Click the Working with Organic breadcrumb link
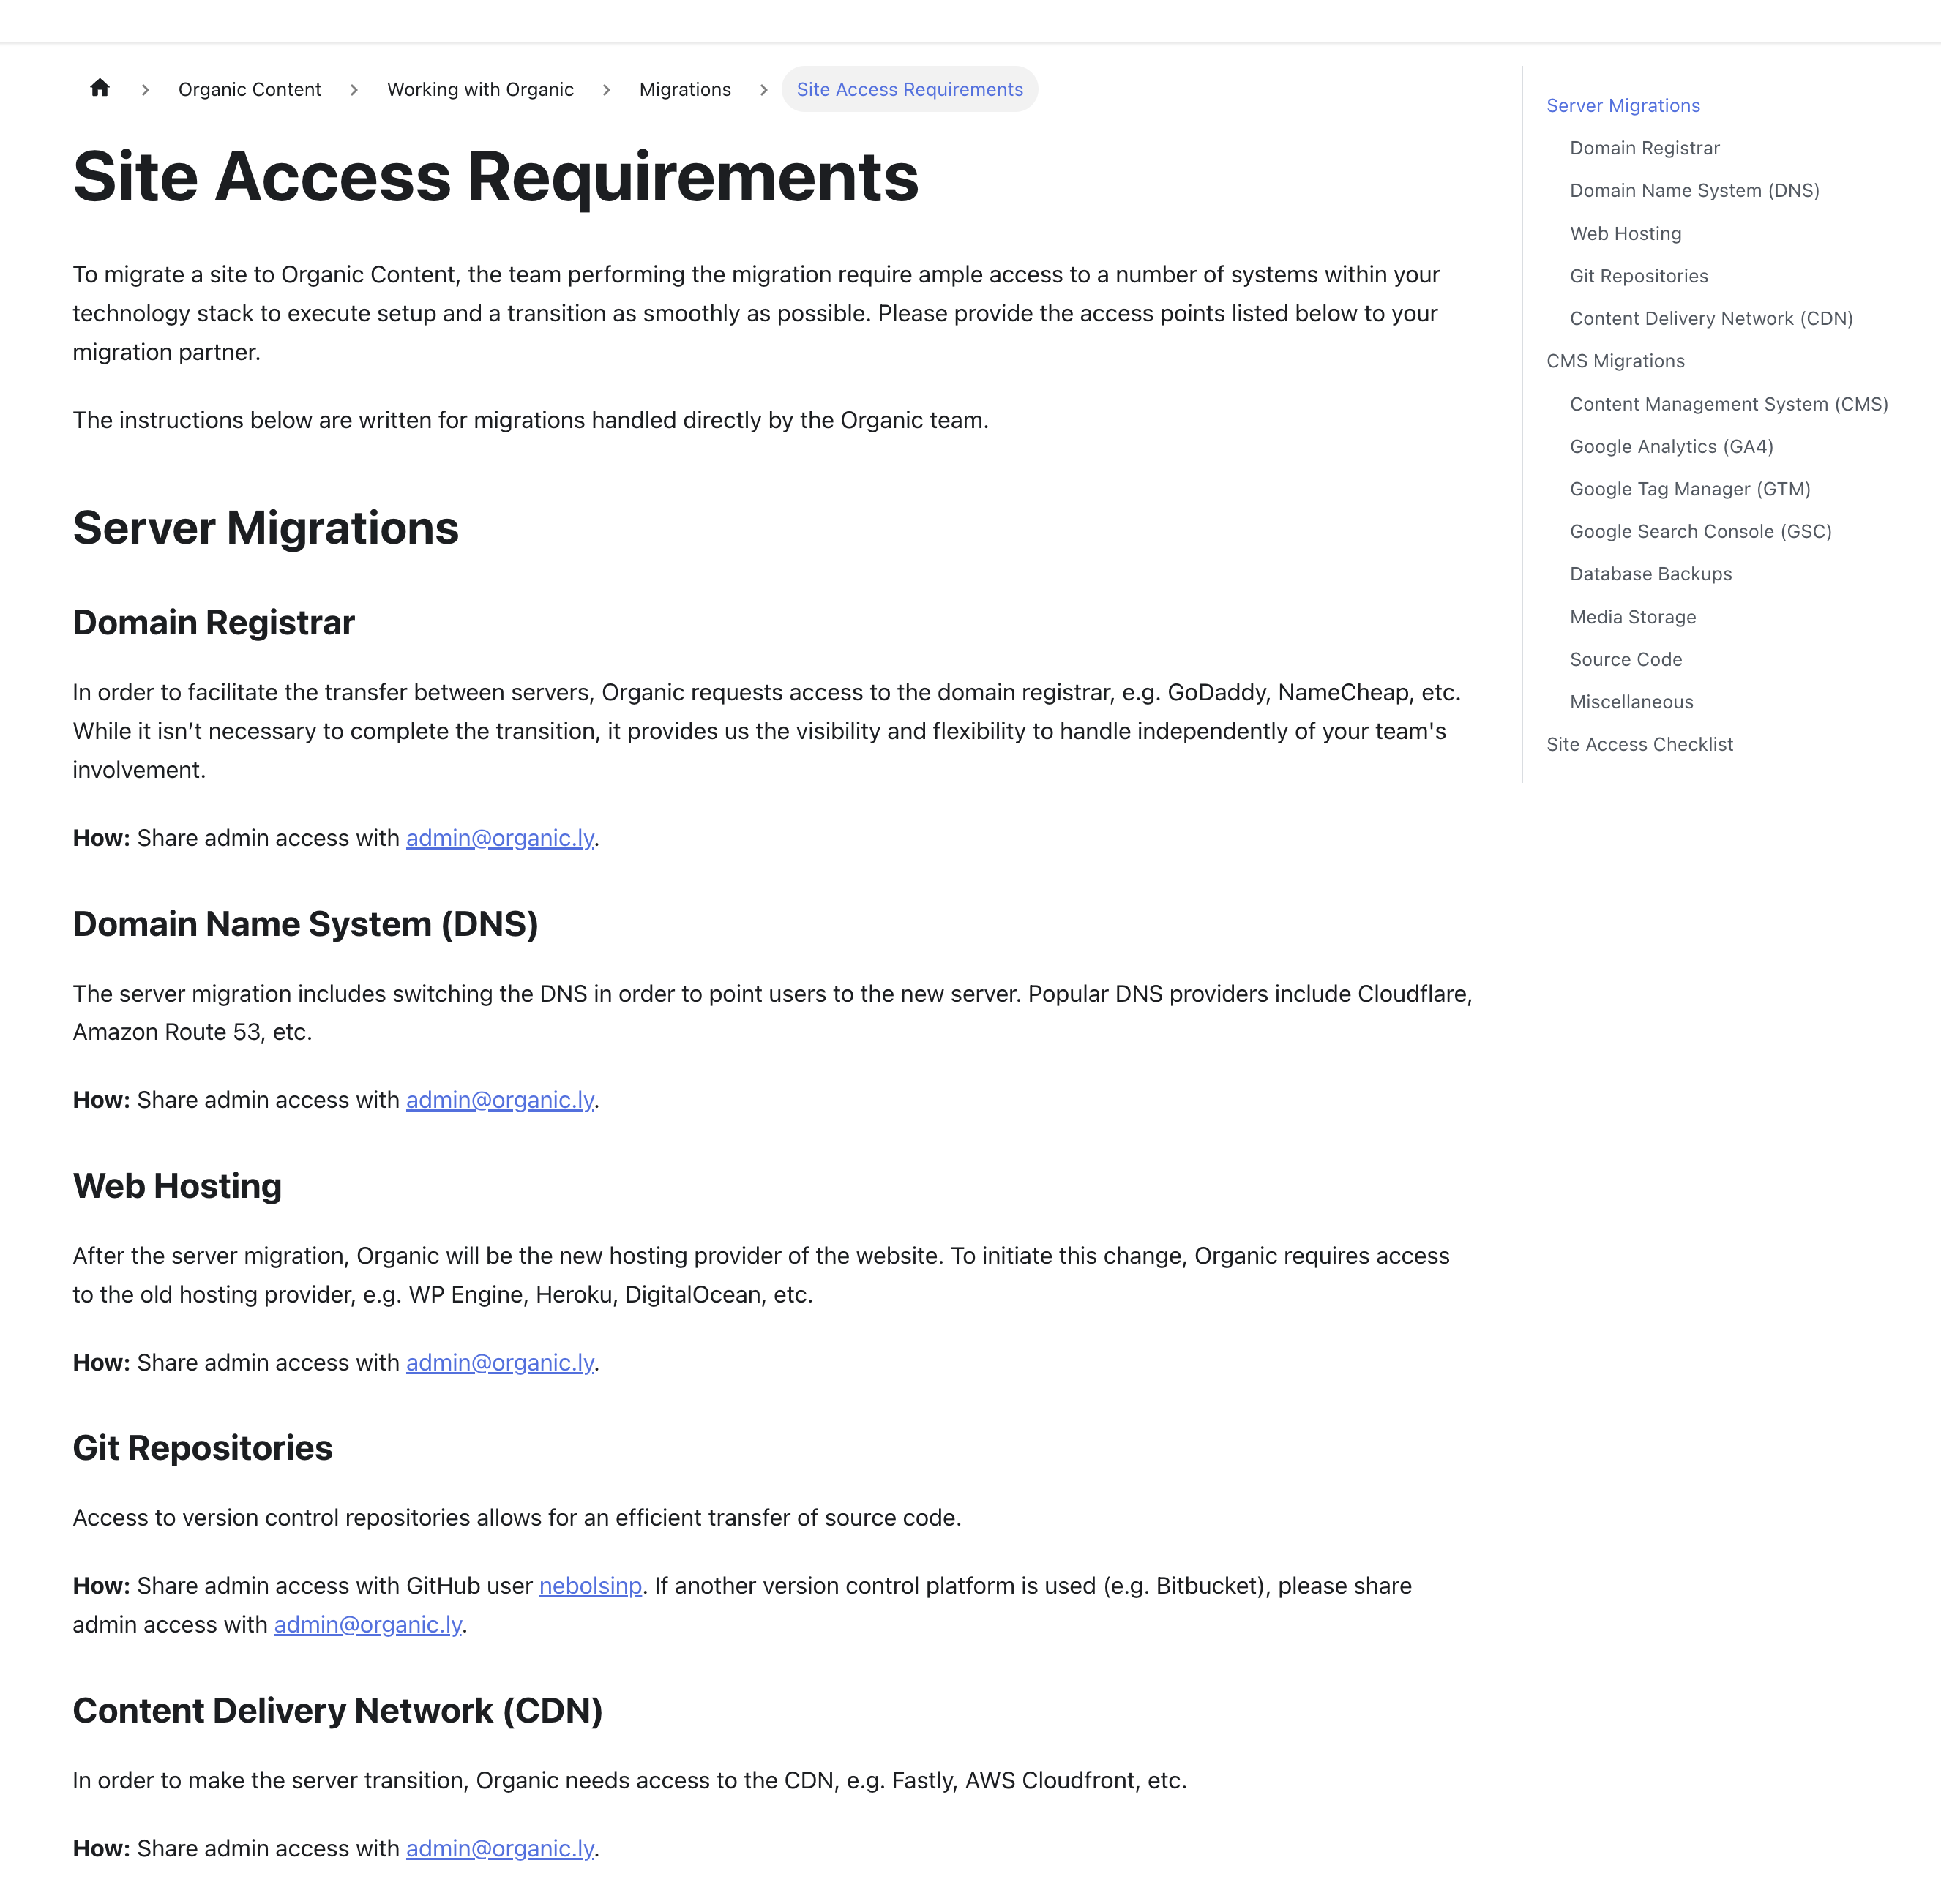Viewport: 1941px width, 1904px height. click(479, 89)
